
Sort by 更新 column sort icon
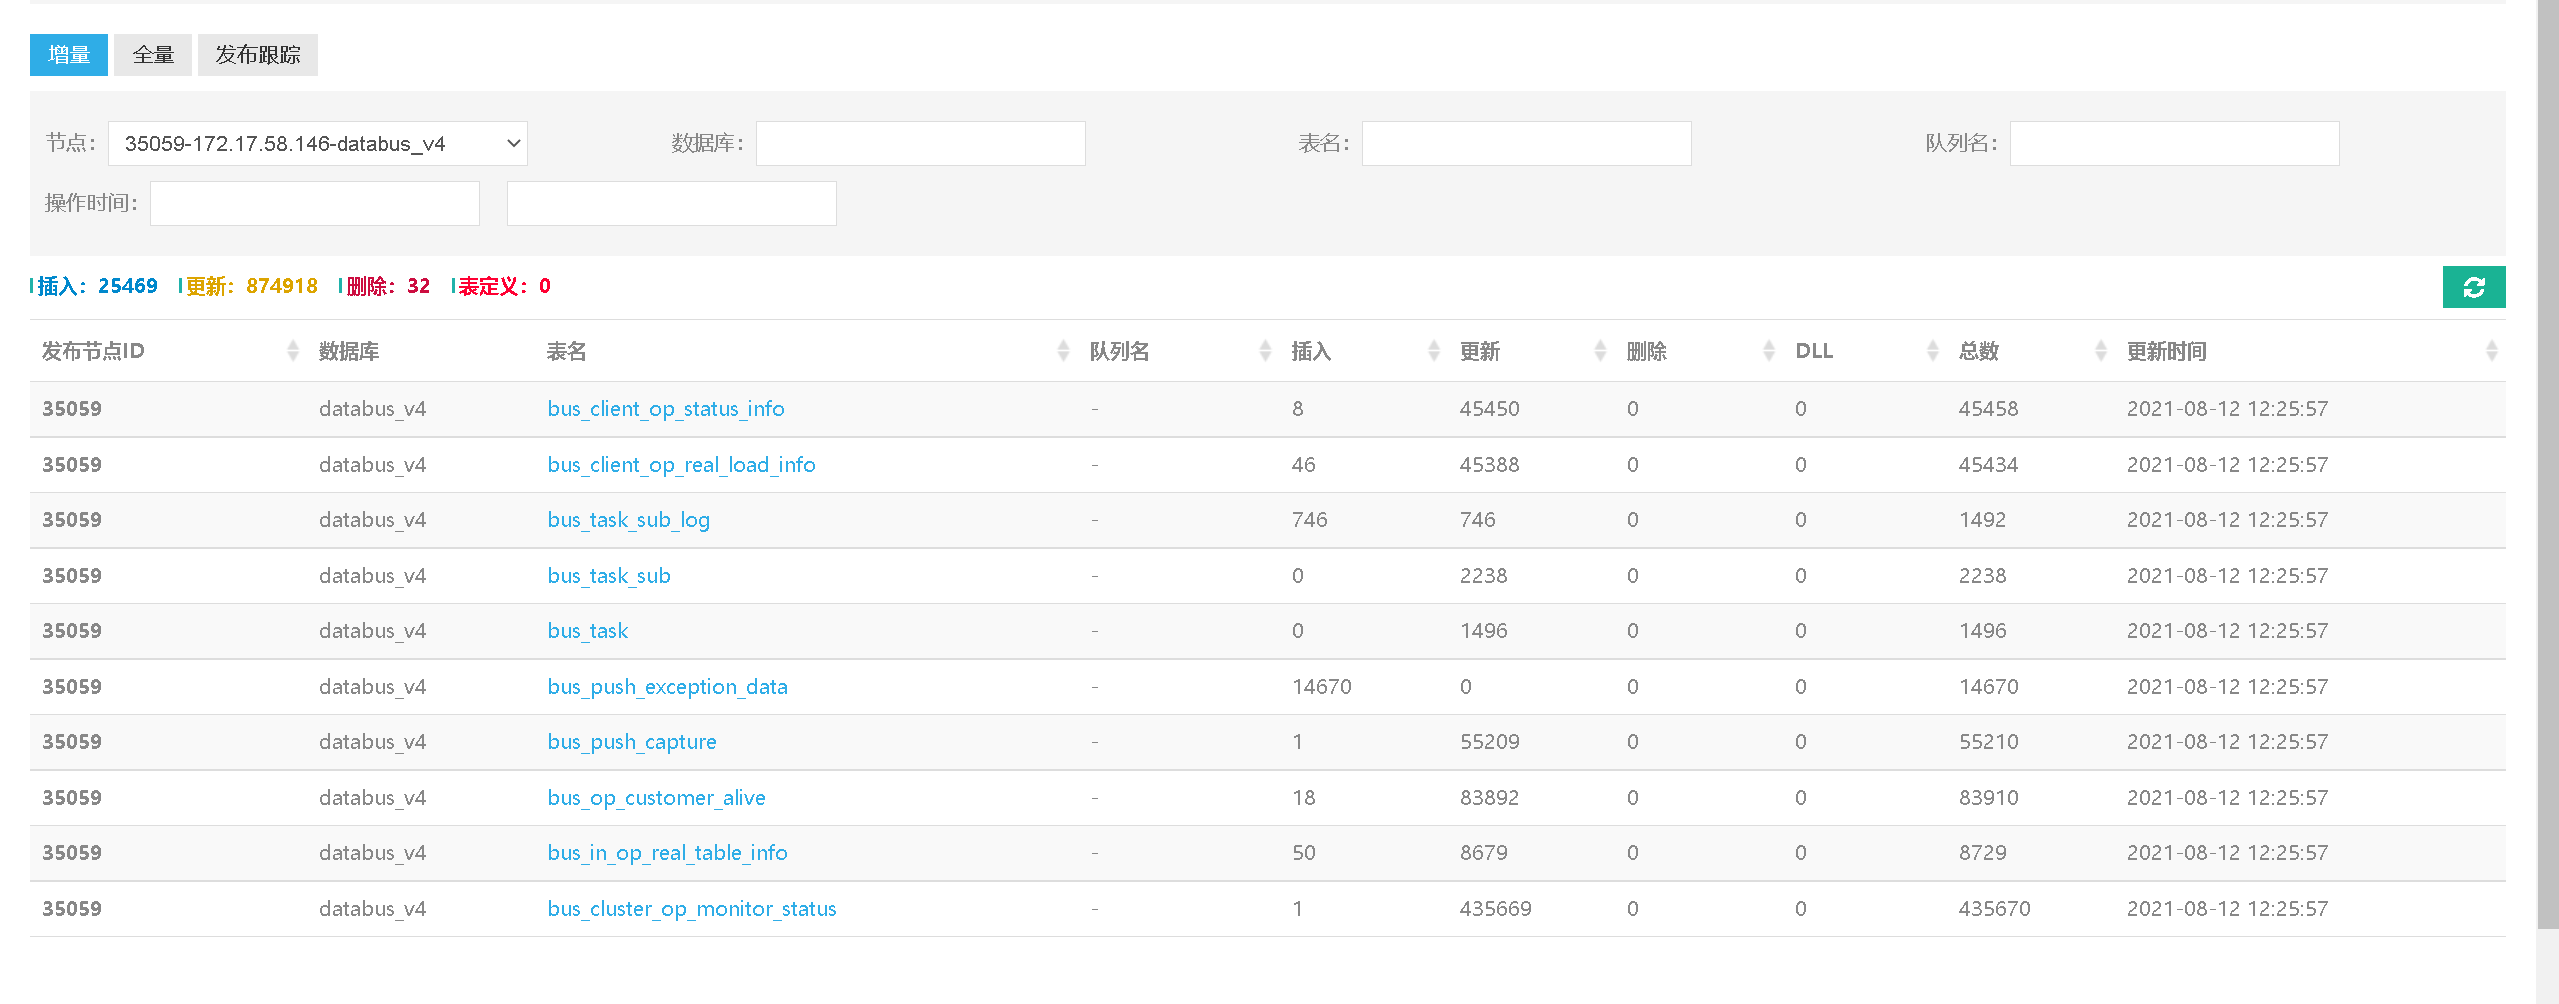tap(1600, 351)
